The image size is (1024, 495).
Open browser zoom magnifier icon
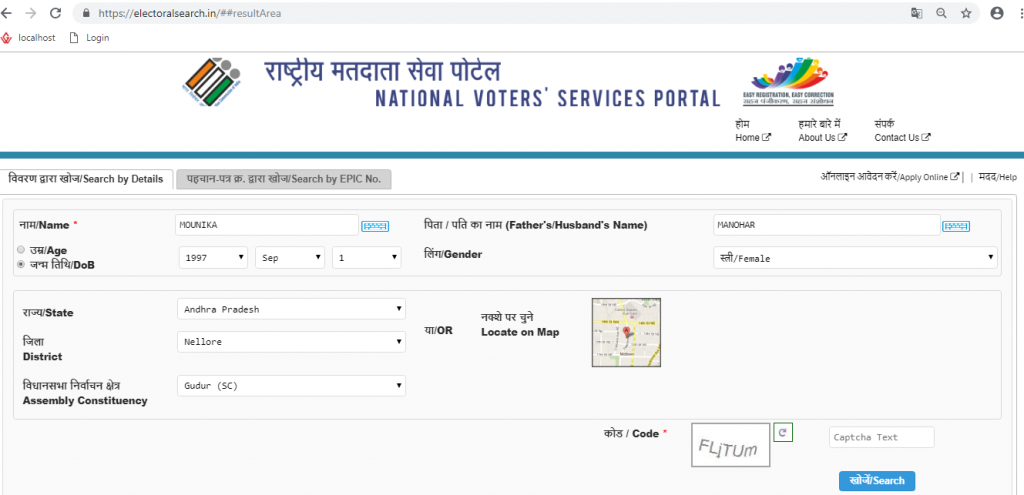[941, 13]
